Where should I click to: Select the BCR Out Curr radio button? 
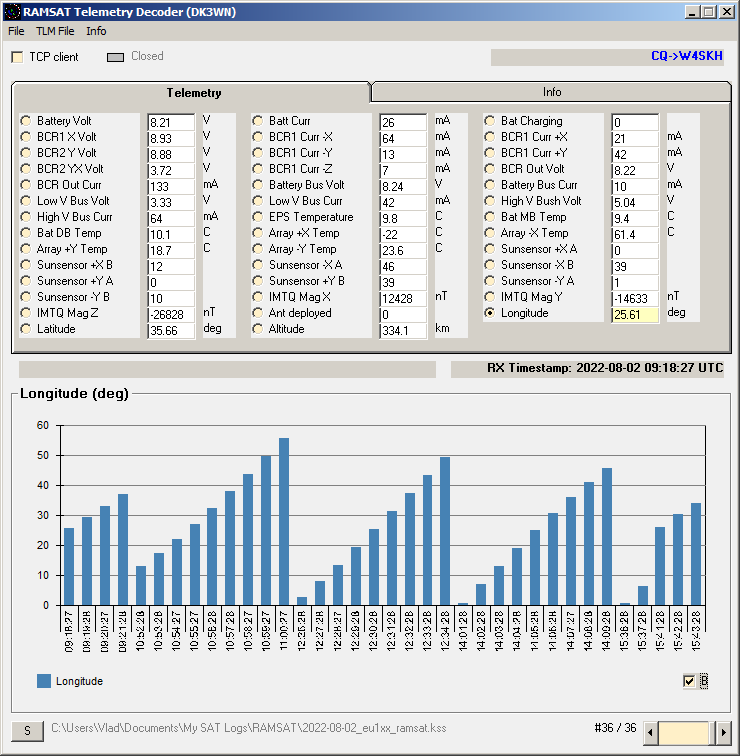click(x=26, y=185)
